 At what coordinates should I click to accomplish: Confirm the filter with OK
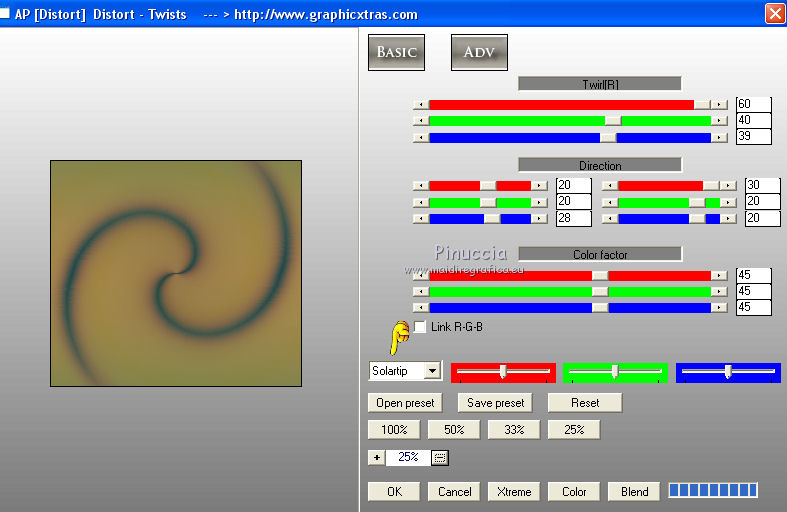[x=394, y=491]
